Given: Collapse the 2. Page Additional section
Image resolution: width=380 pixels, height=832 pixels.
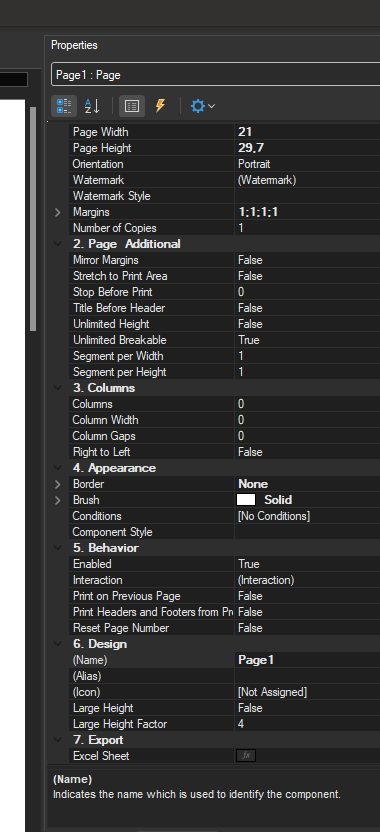Looking at the screenshot, I should coord(58,244).
